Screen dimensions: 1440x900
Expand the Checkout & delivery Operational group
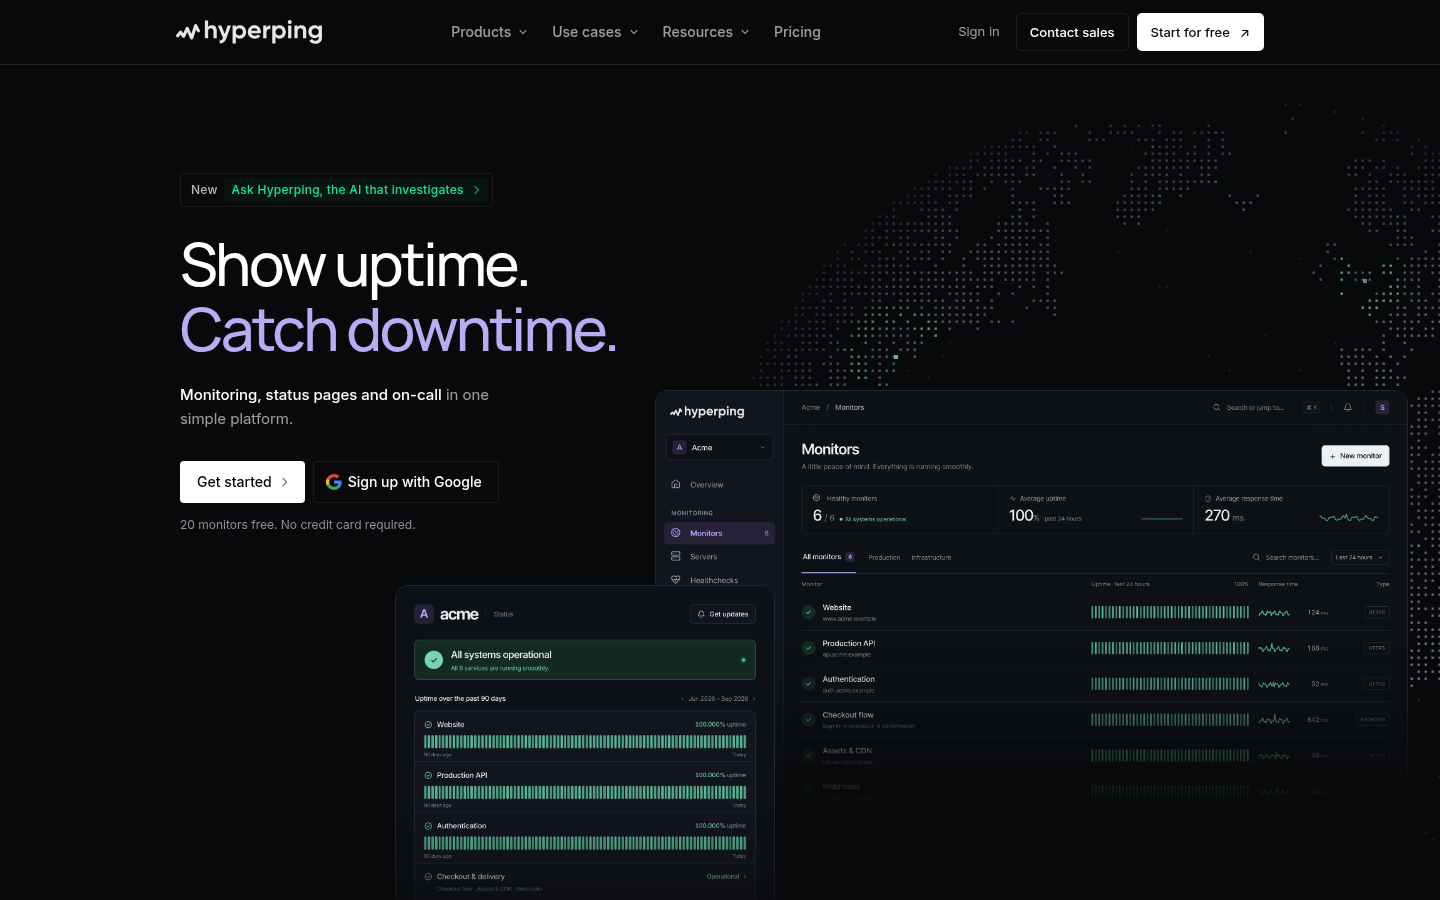coord(726,877)
